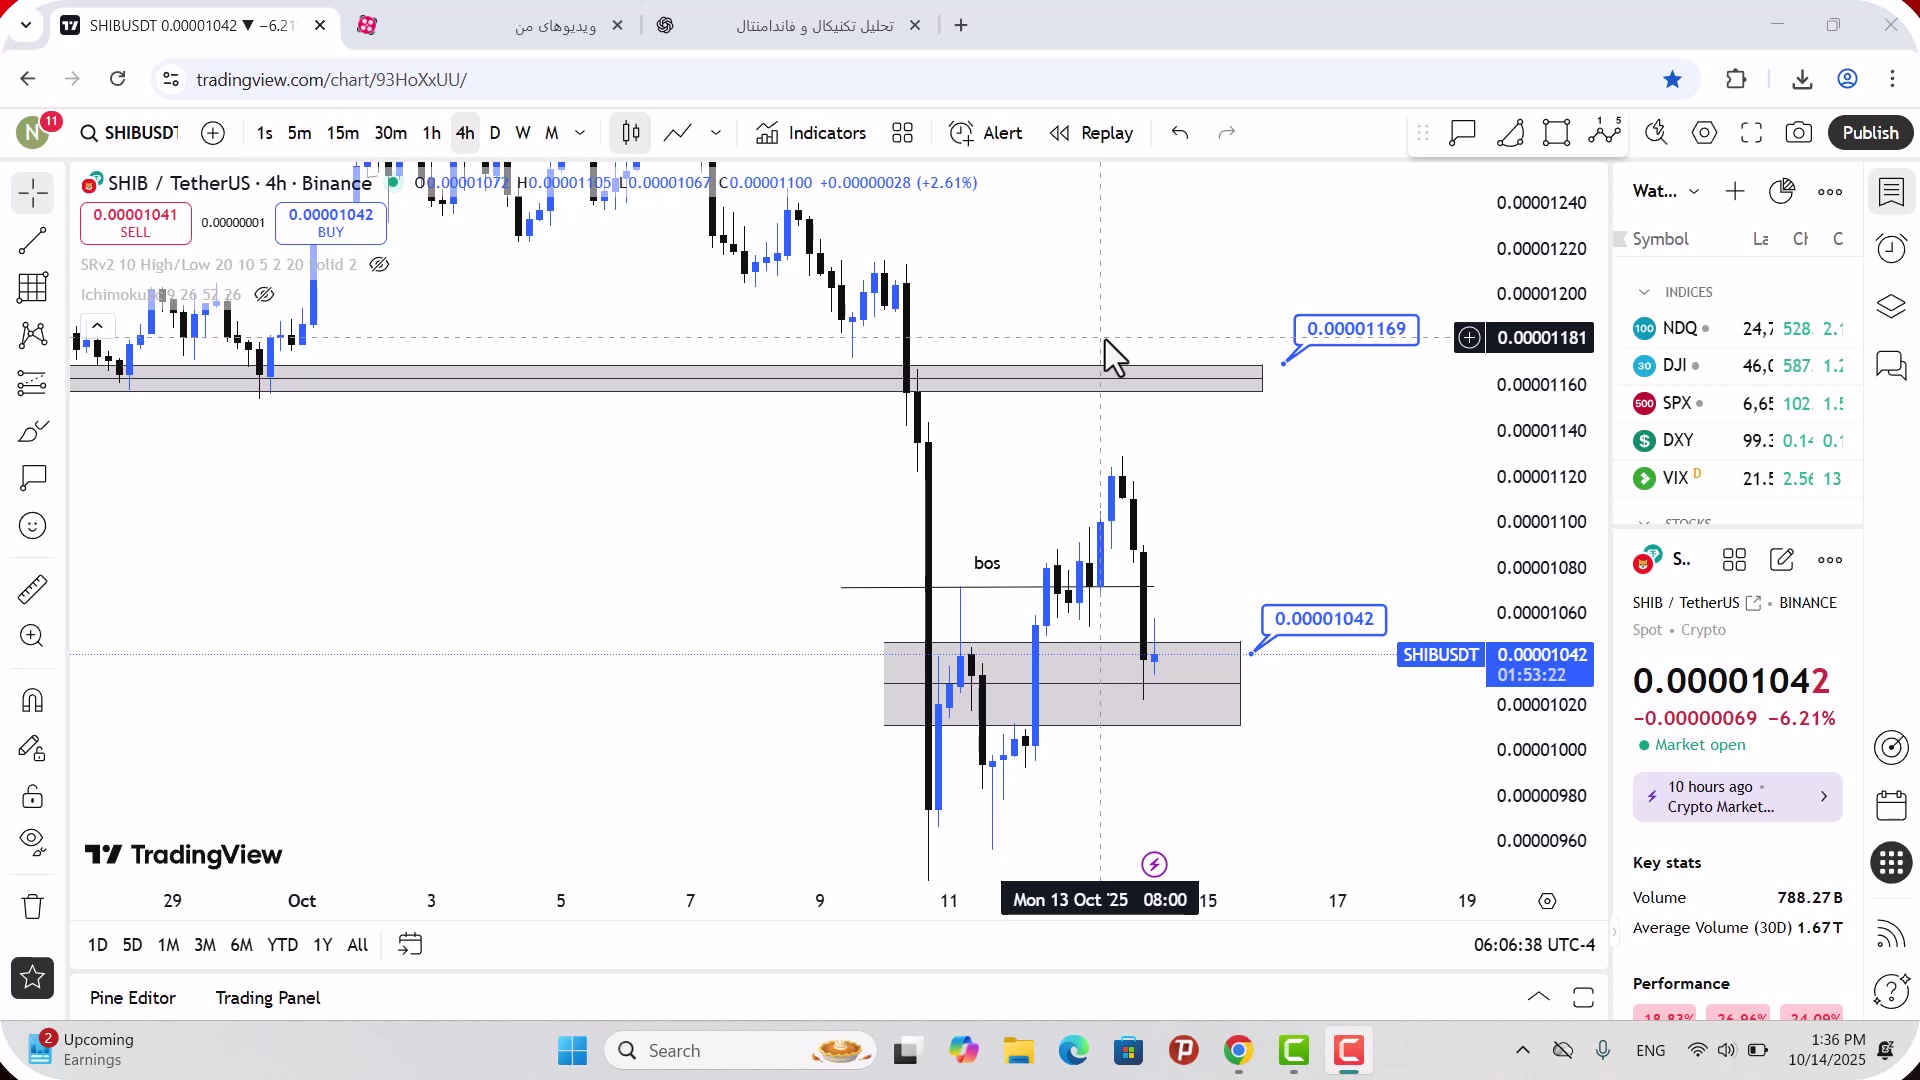The height and width of the screenshot is (1080, 1920).
Task: Start bar Replay mode
Action: pyautogui.click(x=1091, y=133)
